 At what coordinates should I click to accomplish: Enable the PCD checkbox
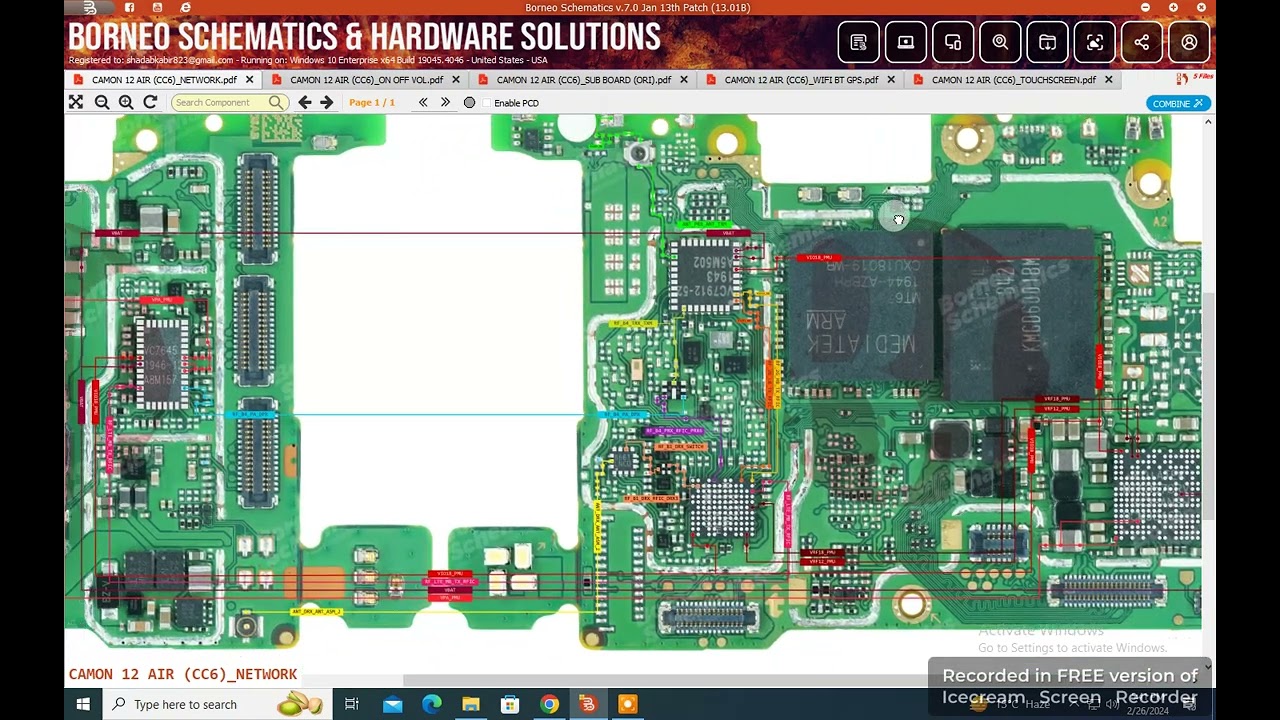[488, 103]
